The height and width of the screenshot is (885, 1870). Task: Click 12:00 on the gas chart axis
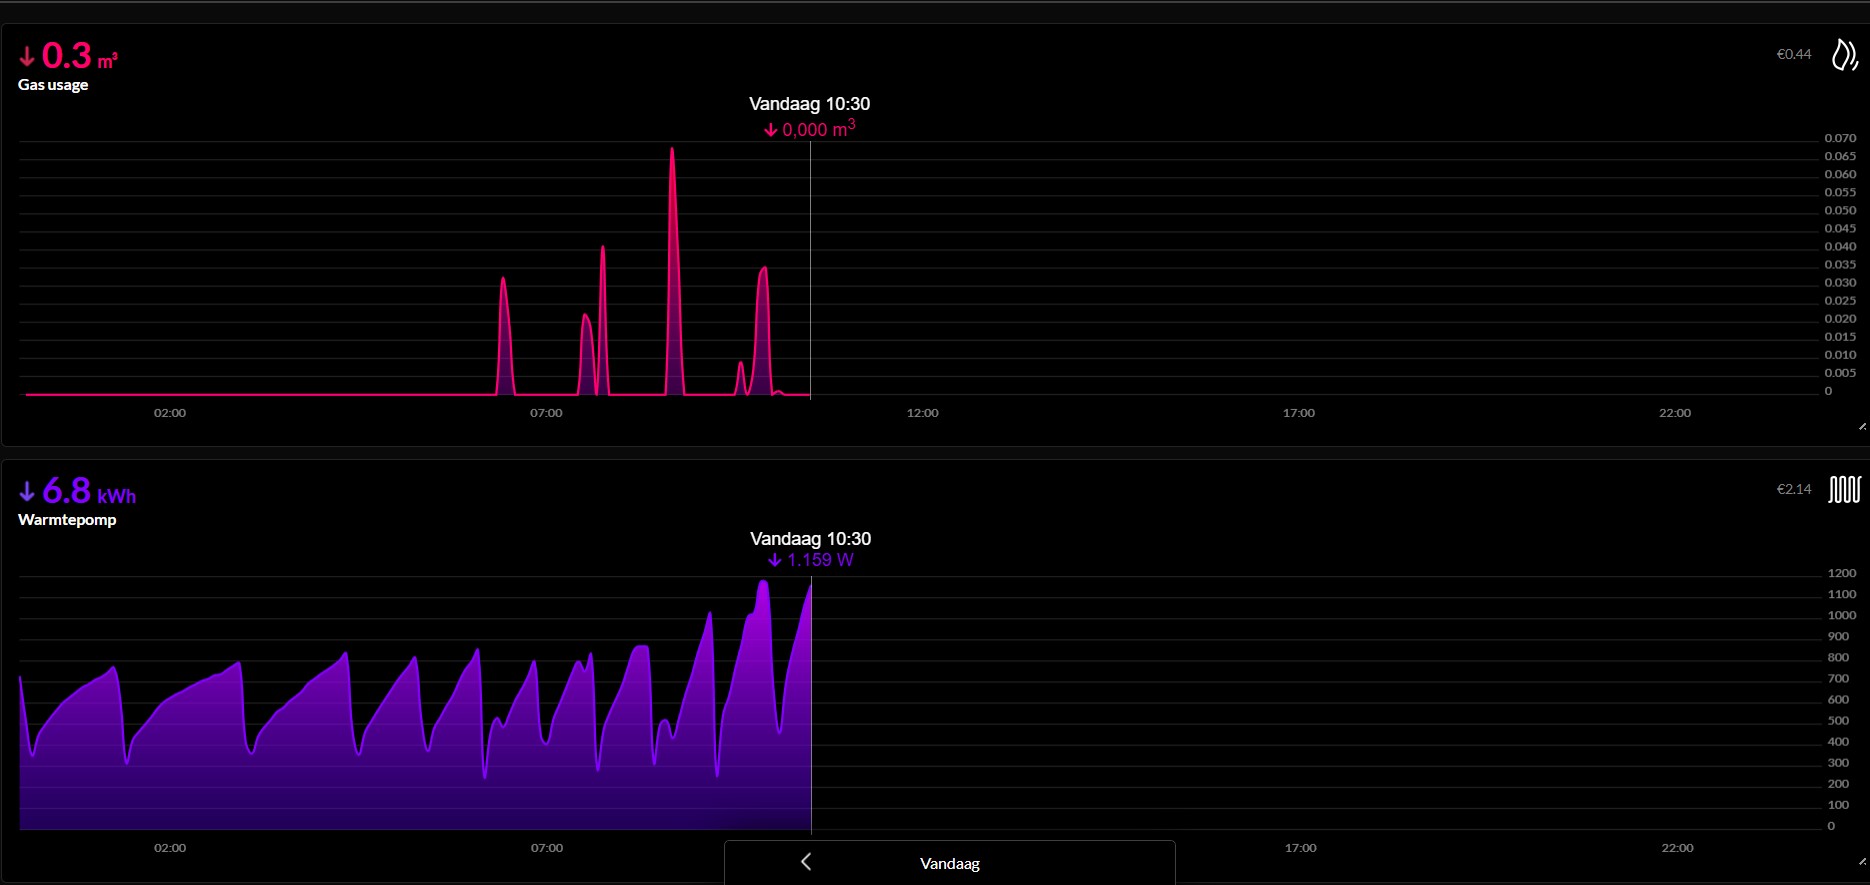(x=922, y=413)
